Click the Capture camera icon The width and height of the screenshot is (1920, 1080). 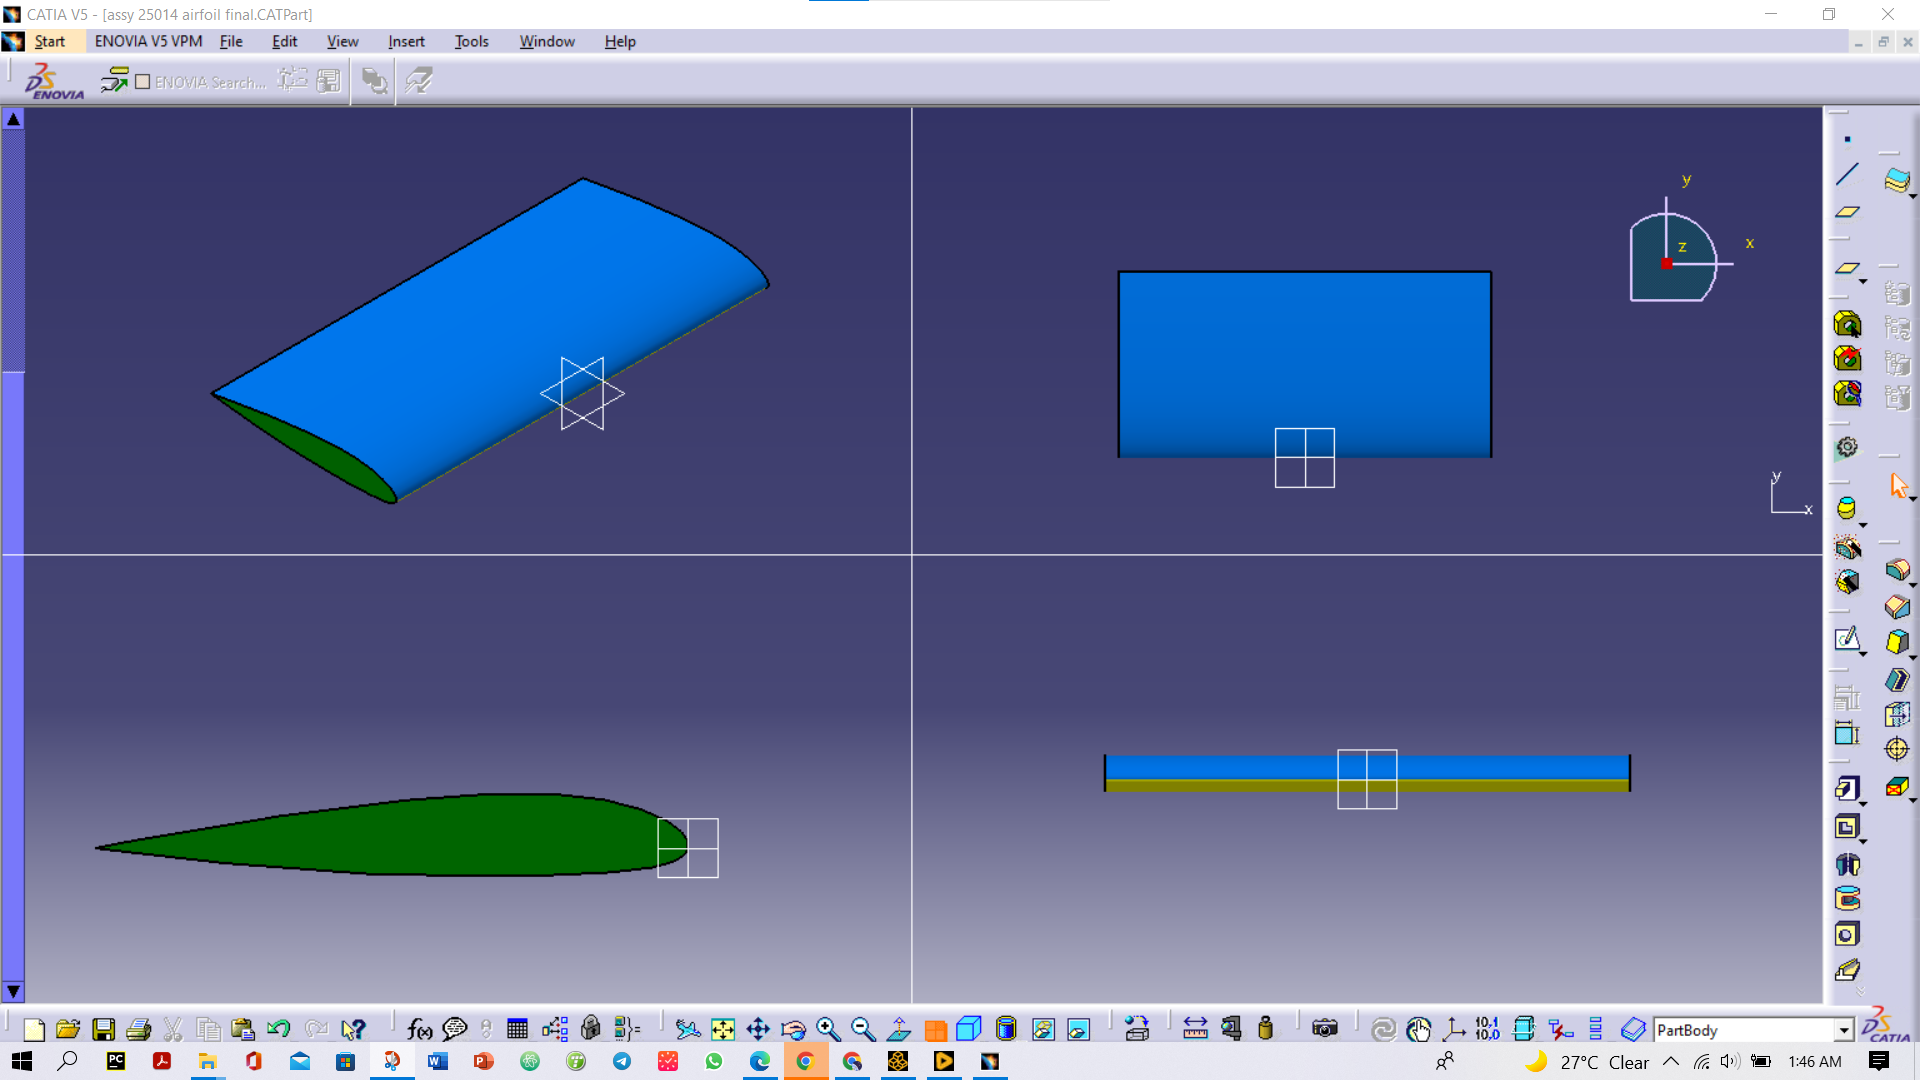click(x=1325, y=1029)
